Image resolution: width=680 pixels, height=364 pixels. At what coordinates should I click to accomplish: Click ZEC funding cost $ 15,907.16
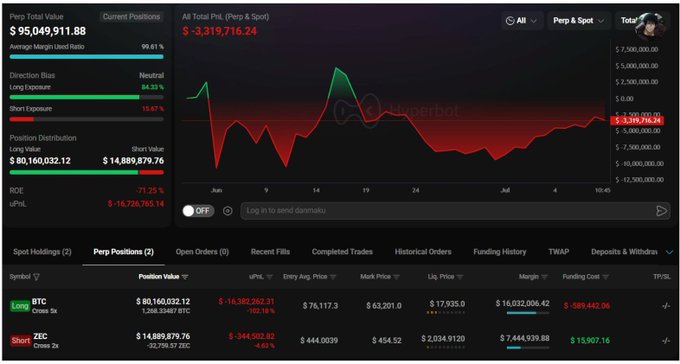(590, 341)
